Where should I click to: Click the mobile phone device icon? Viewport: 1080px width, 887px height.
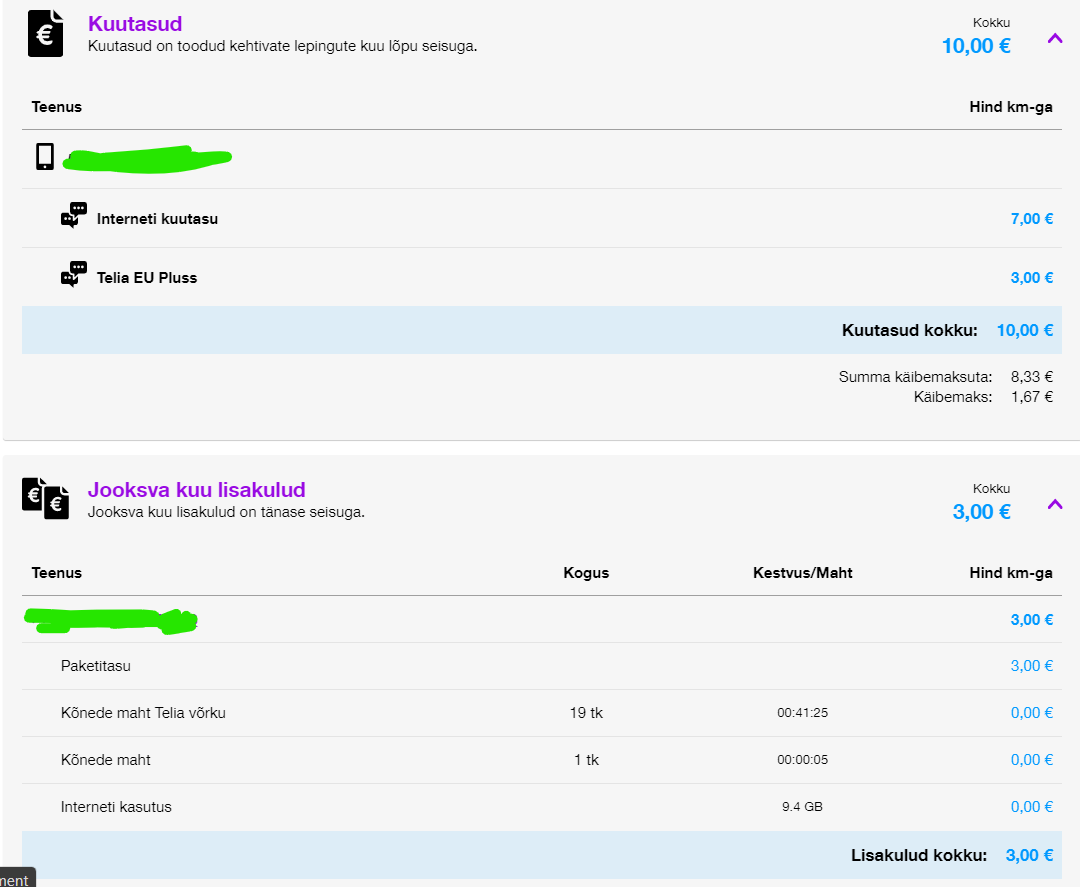click(45, 156)
